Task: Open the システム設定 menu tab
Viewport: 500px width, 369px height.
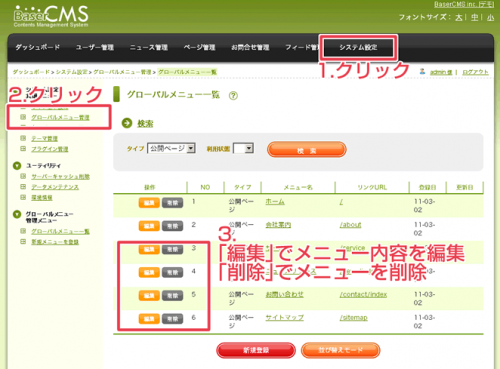Action: (x=358, y=47)
